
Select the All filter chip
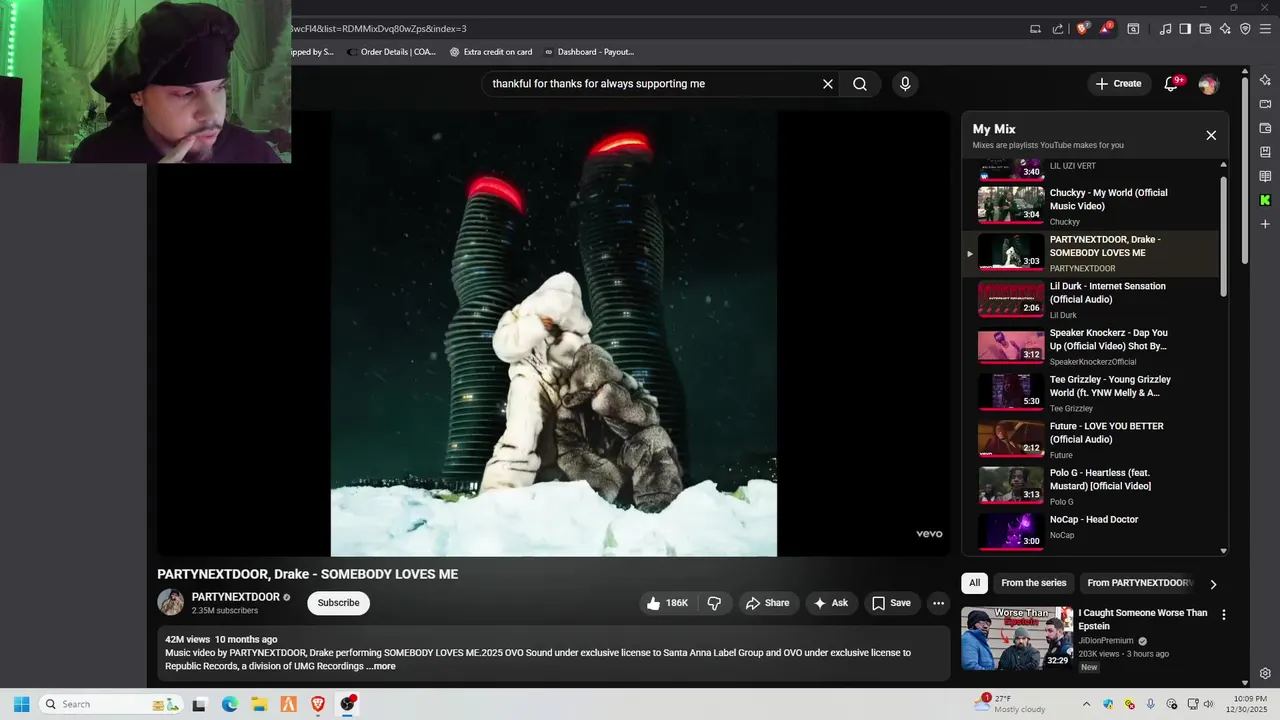click(975, 583)
